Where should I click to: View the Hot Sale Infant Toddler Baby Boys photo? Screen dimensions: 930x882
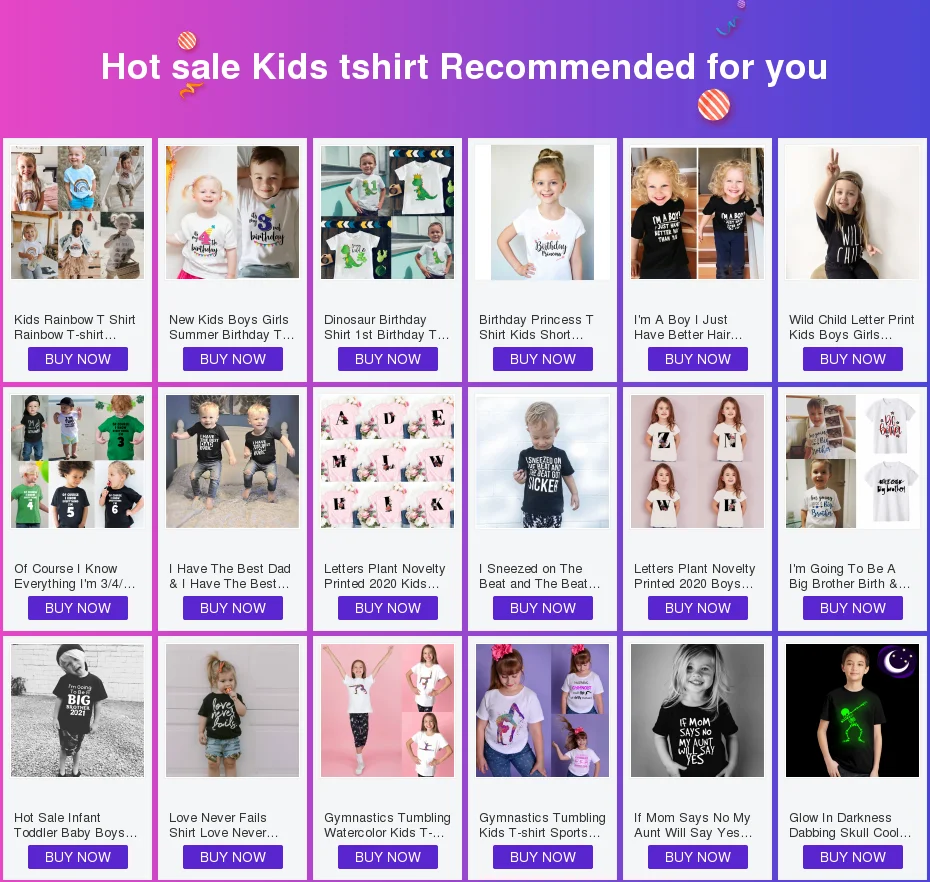[x=78, y=711]
